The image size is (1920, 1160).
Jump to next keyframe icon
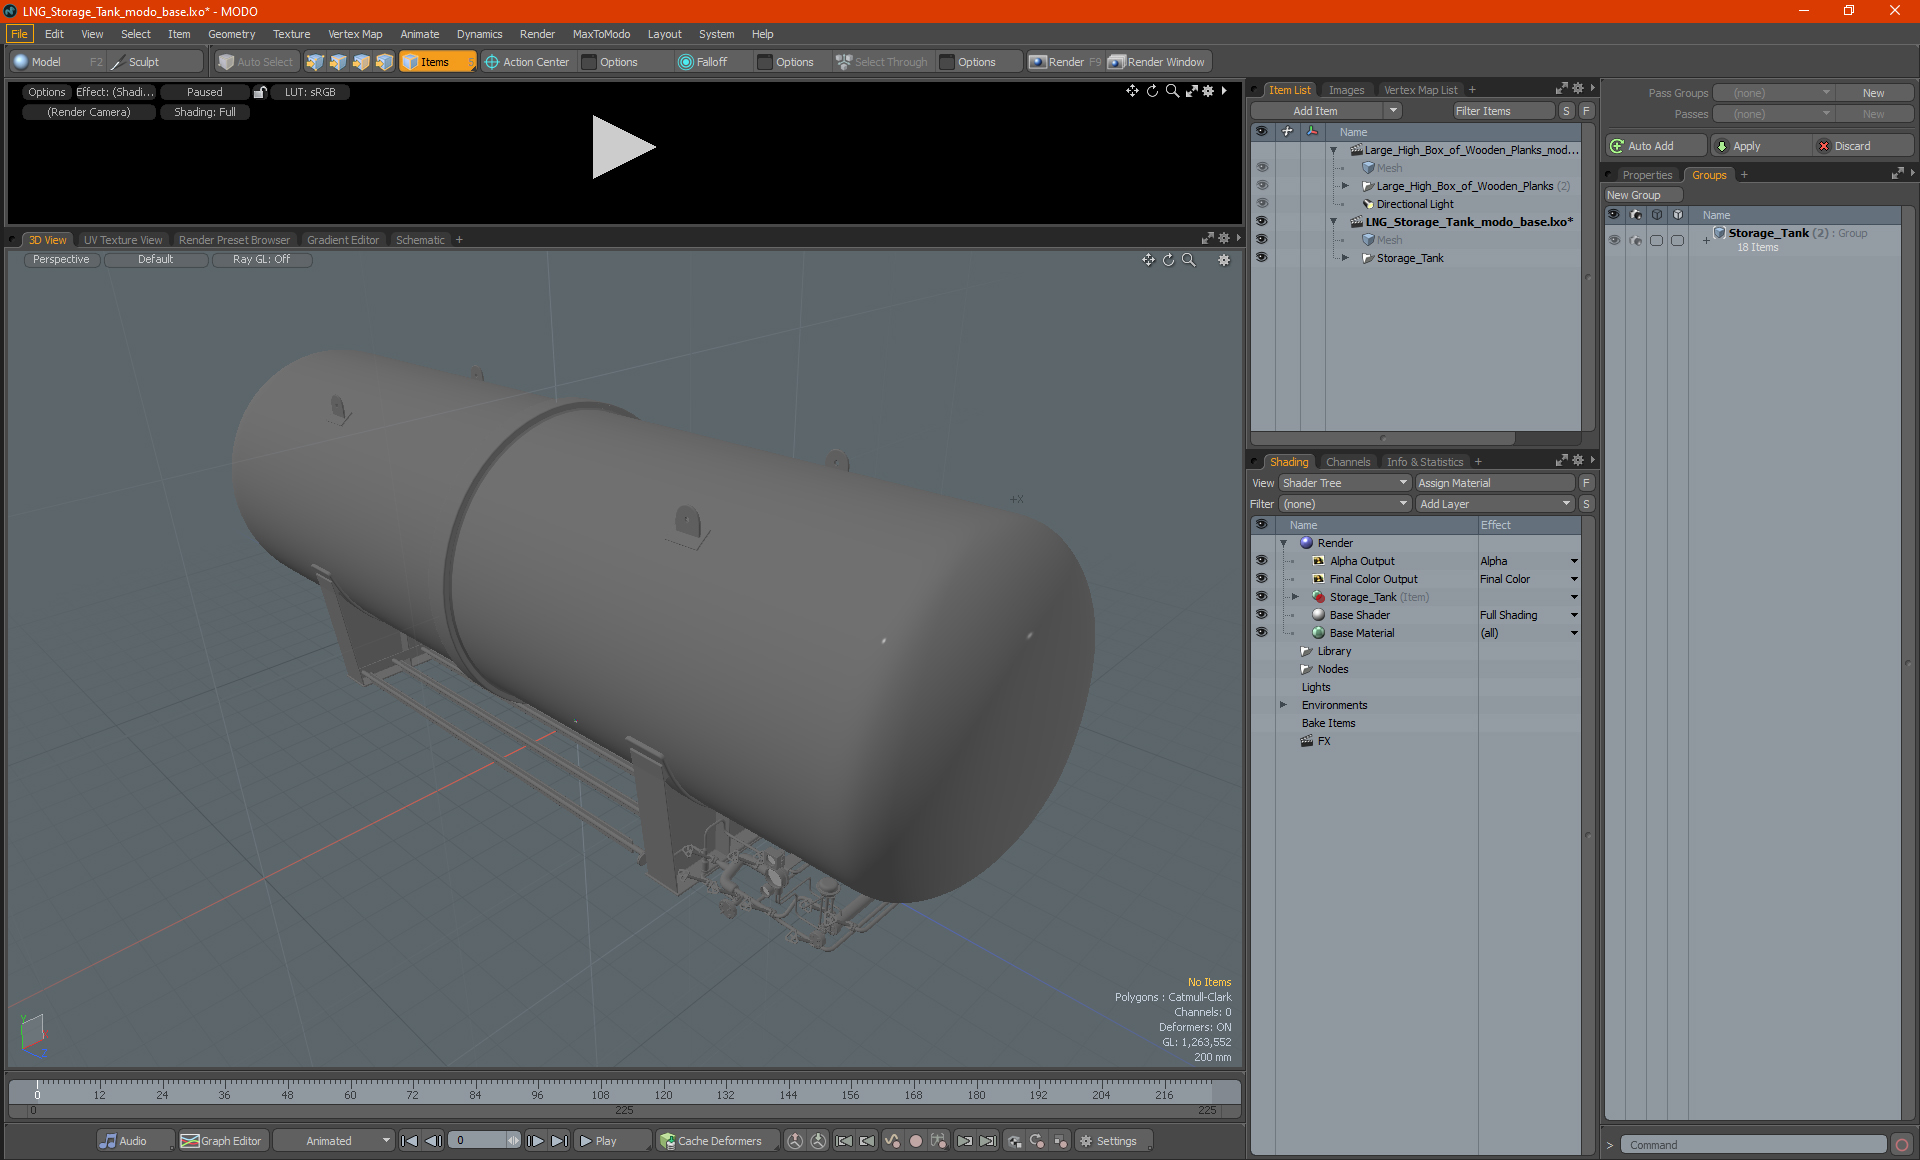click(x=964, y=1141)
